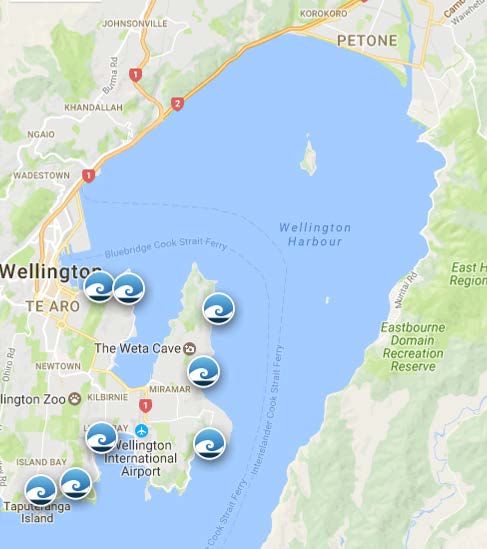Click the Petone place label
Image resolution: width=487 pixels, height=549 pixels.
click(x=367, y=41)
